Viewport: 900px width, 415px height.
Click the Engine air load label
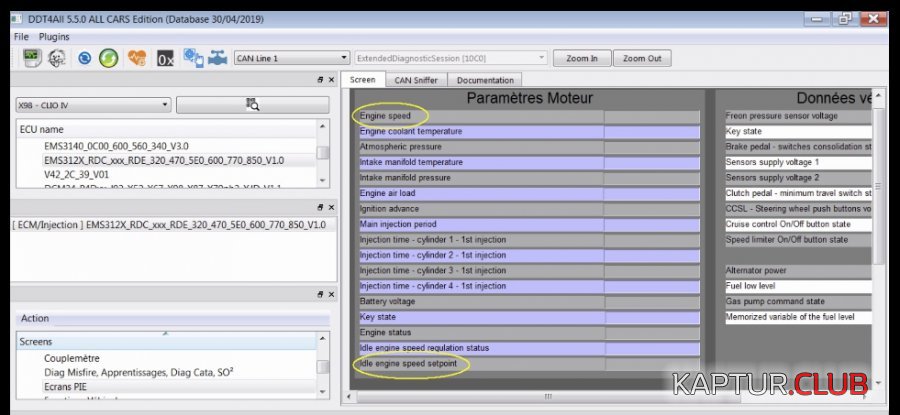[387, 193]
